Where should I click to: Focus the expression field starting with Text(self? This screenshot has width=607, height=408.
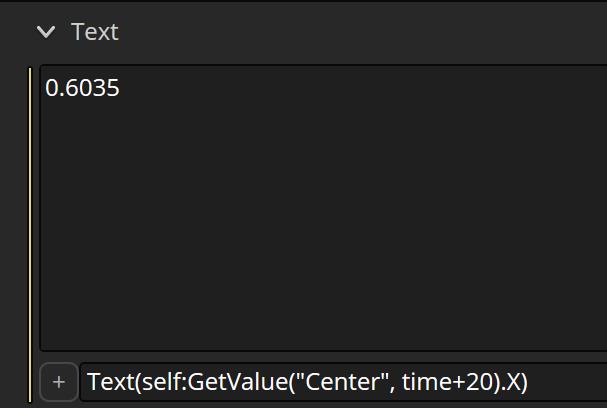click(x=343, y=382)
